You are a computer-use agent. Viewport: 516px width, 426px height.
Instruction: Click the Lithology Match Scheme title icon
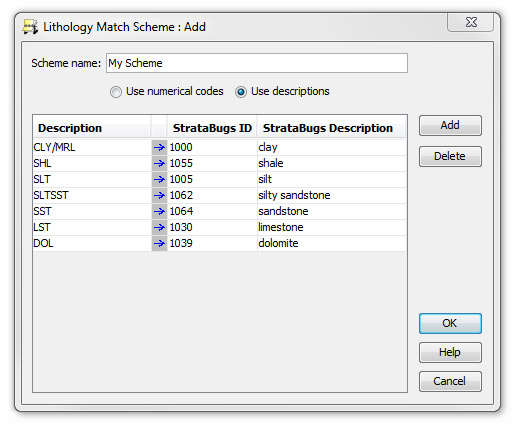tap(30, 27)
